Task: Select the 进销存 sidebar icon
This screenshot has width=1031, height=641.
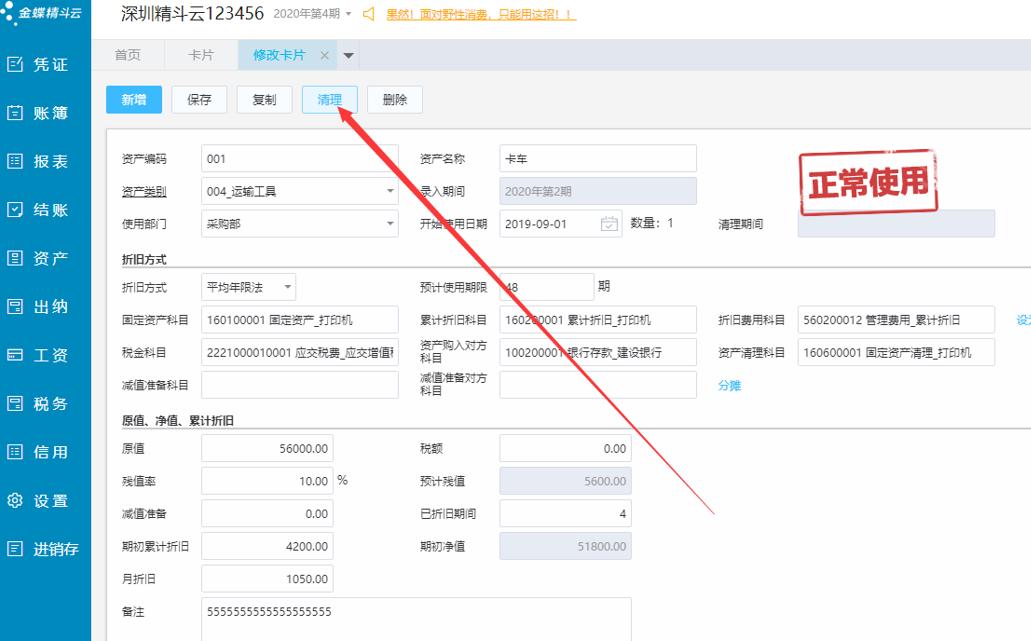Action: click(x=43, y=548)
